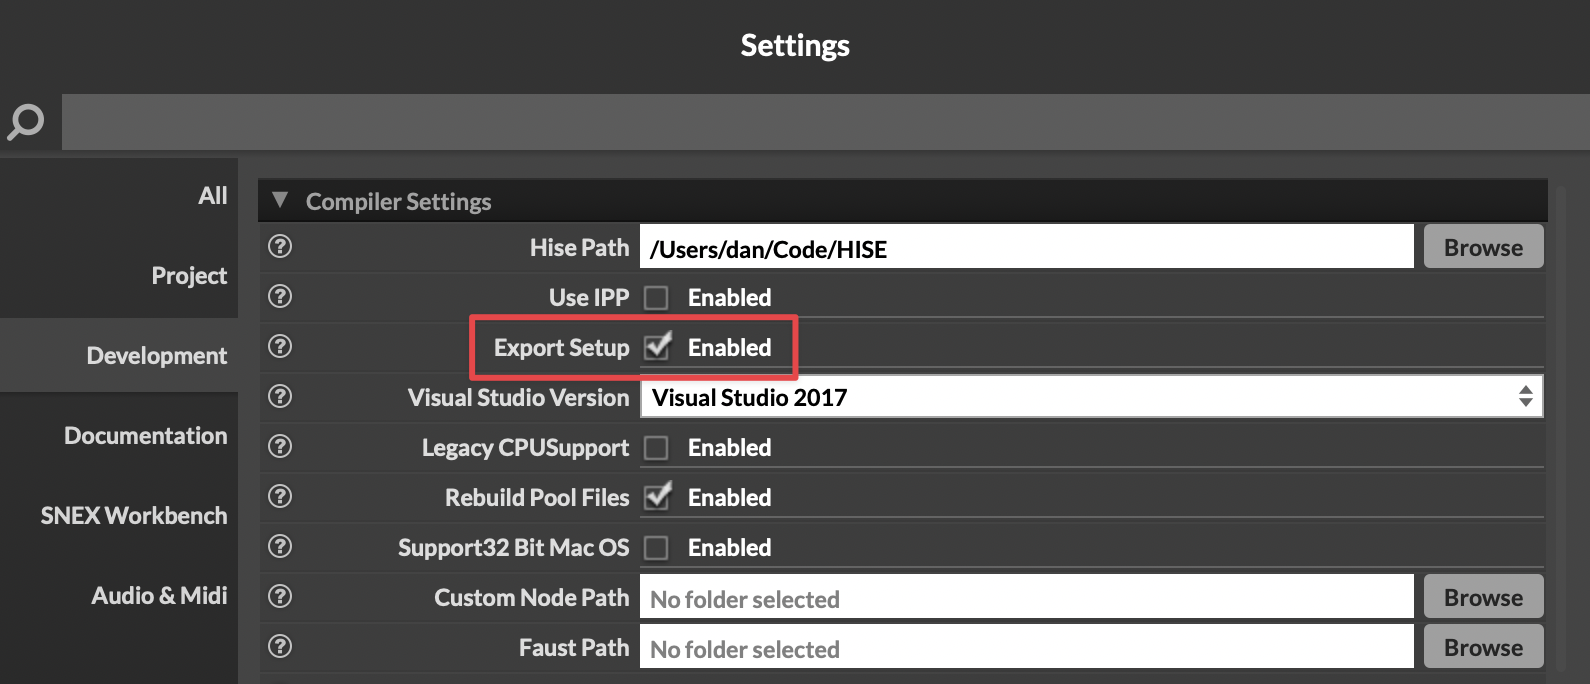Viewport: 1590px width, 684px height.
Task: Toggle Rebuild Pool Files checkbox
Action: (656, 497)
